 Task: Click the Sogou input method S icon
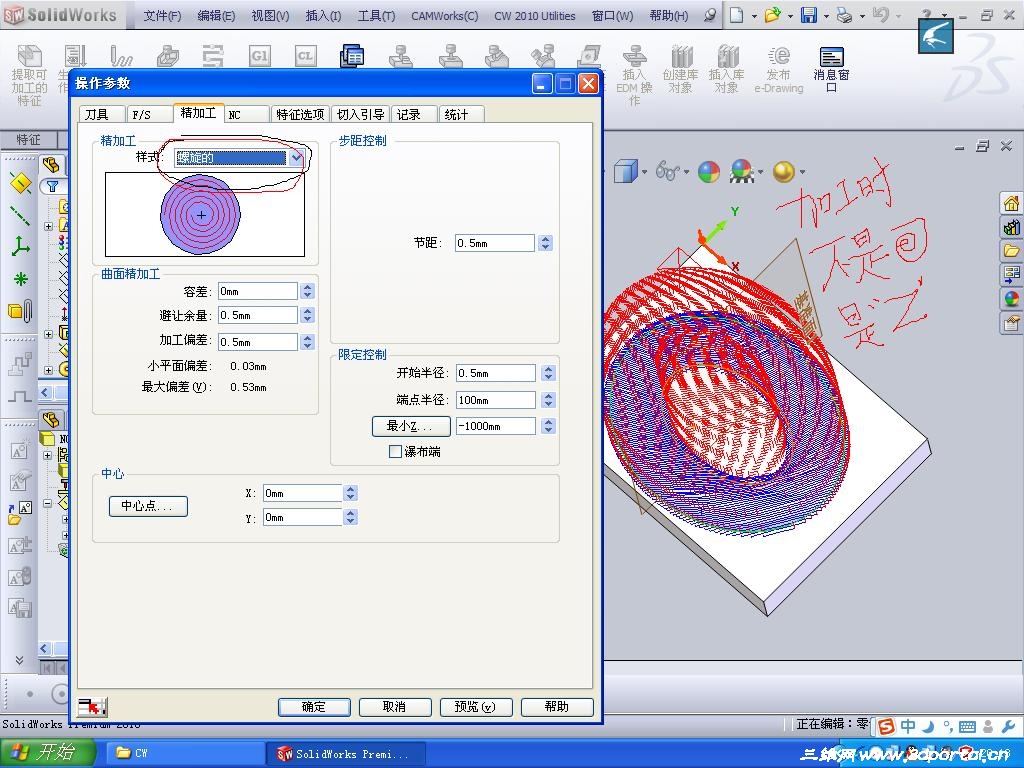tap(886, 726)
